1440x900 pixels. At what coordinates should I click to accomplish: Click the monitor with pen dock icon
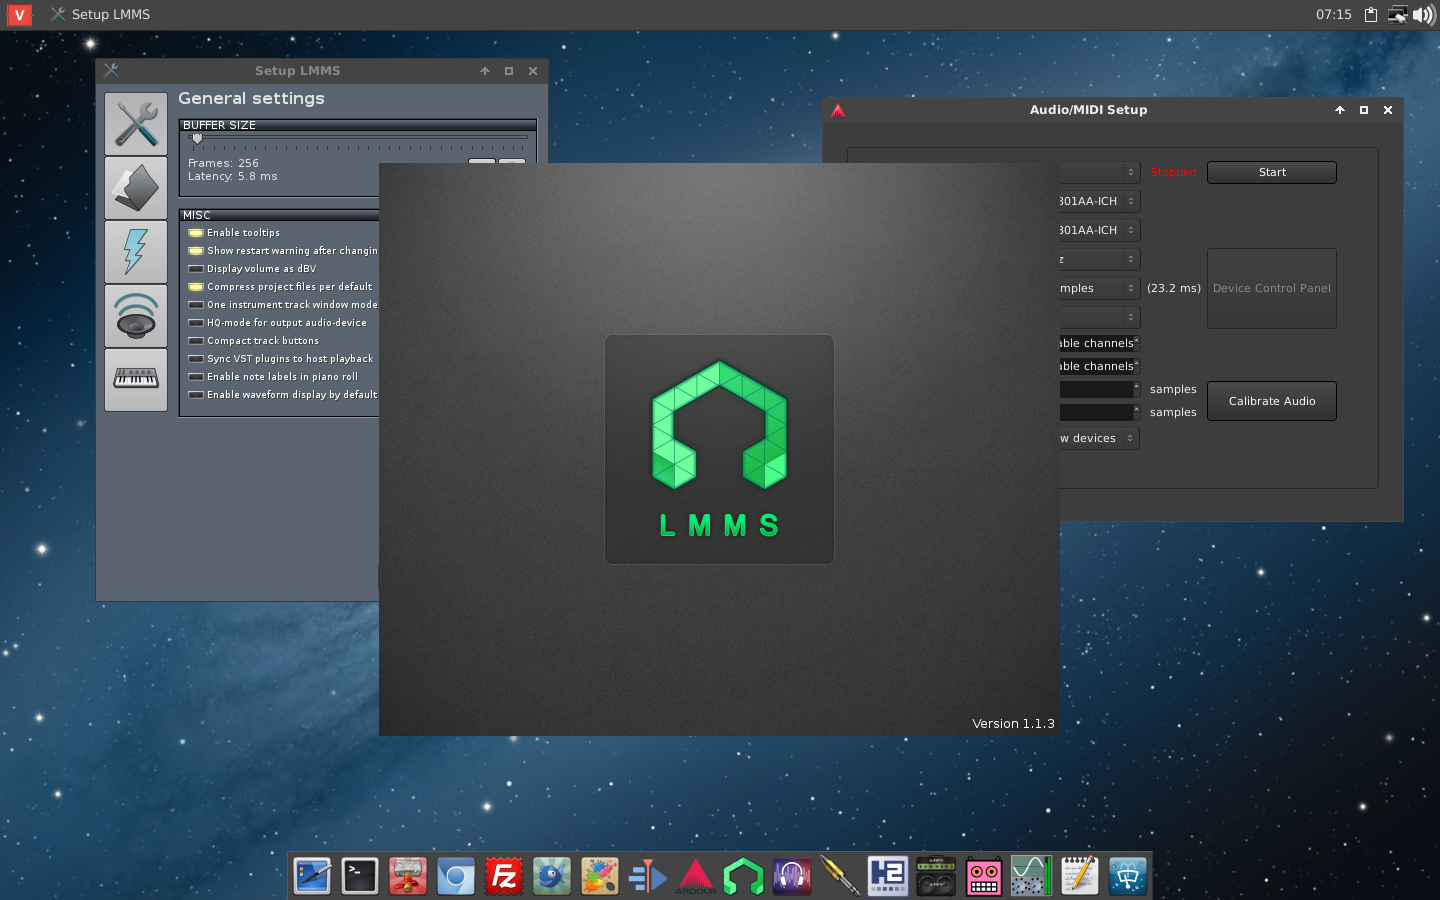(x=312, y=876)
